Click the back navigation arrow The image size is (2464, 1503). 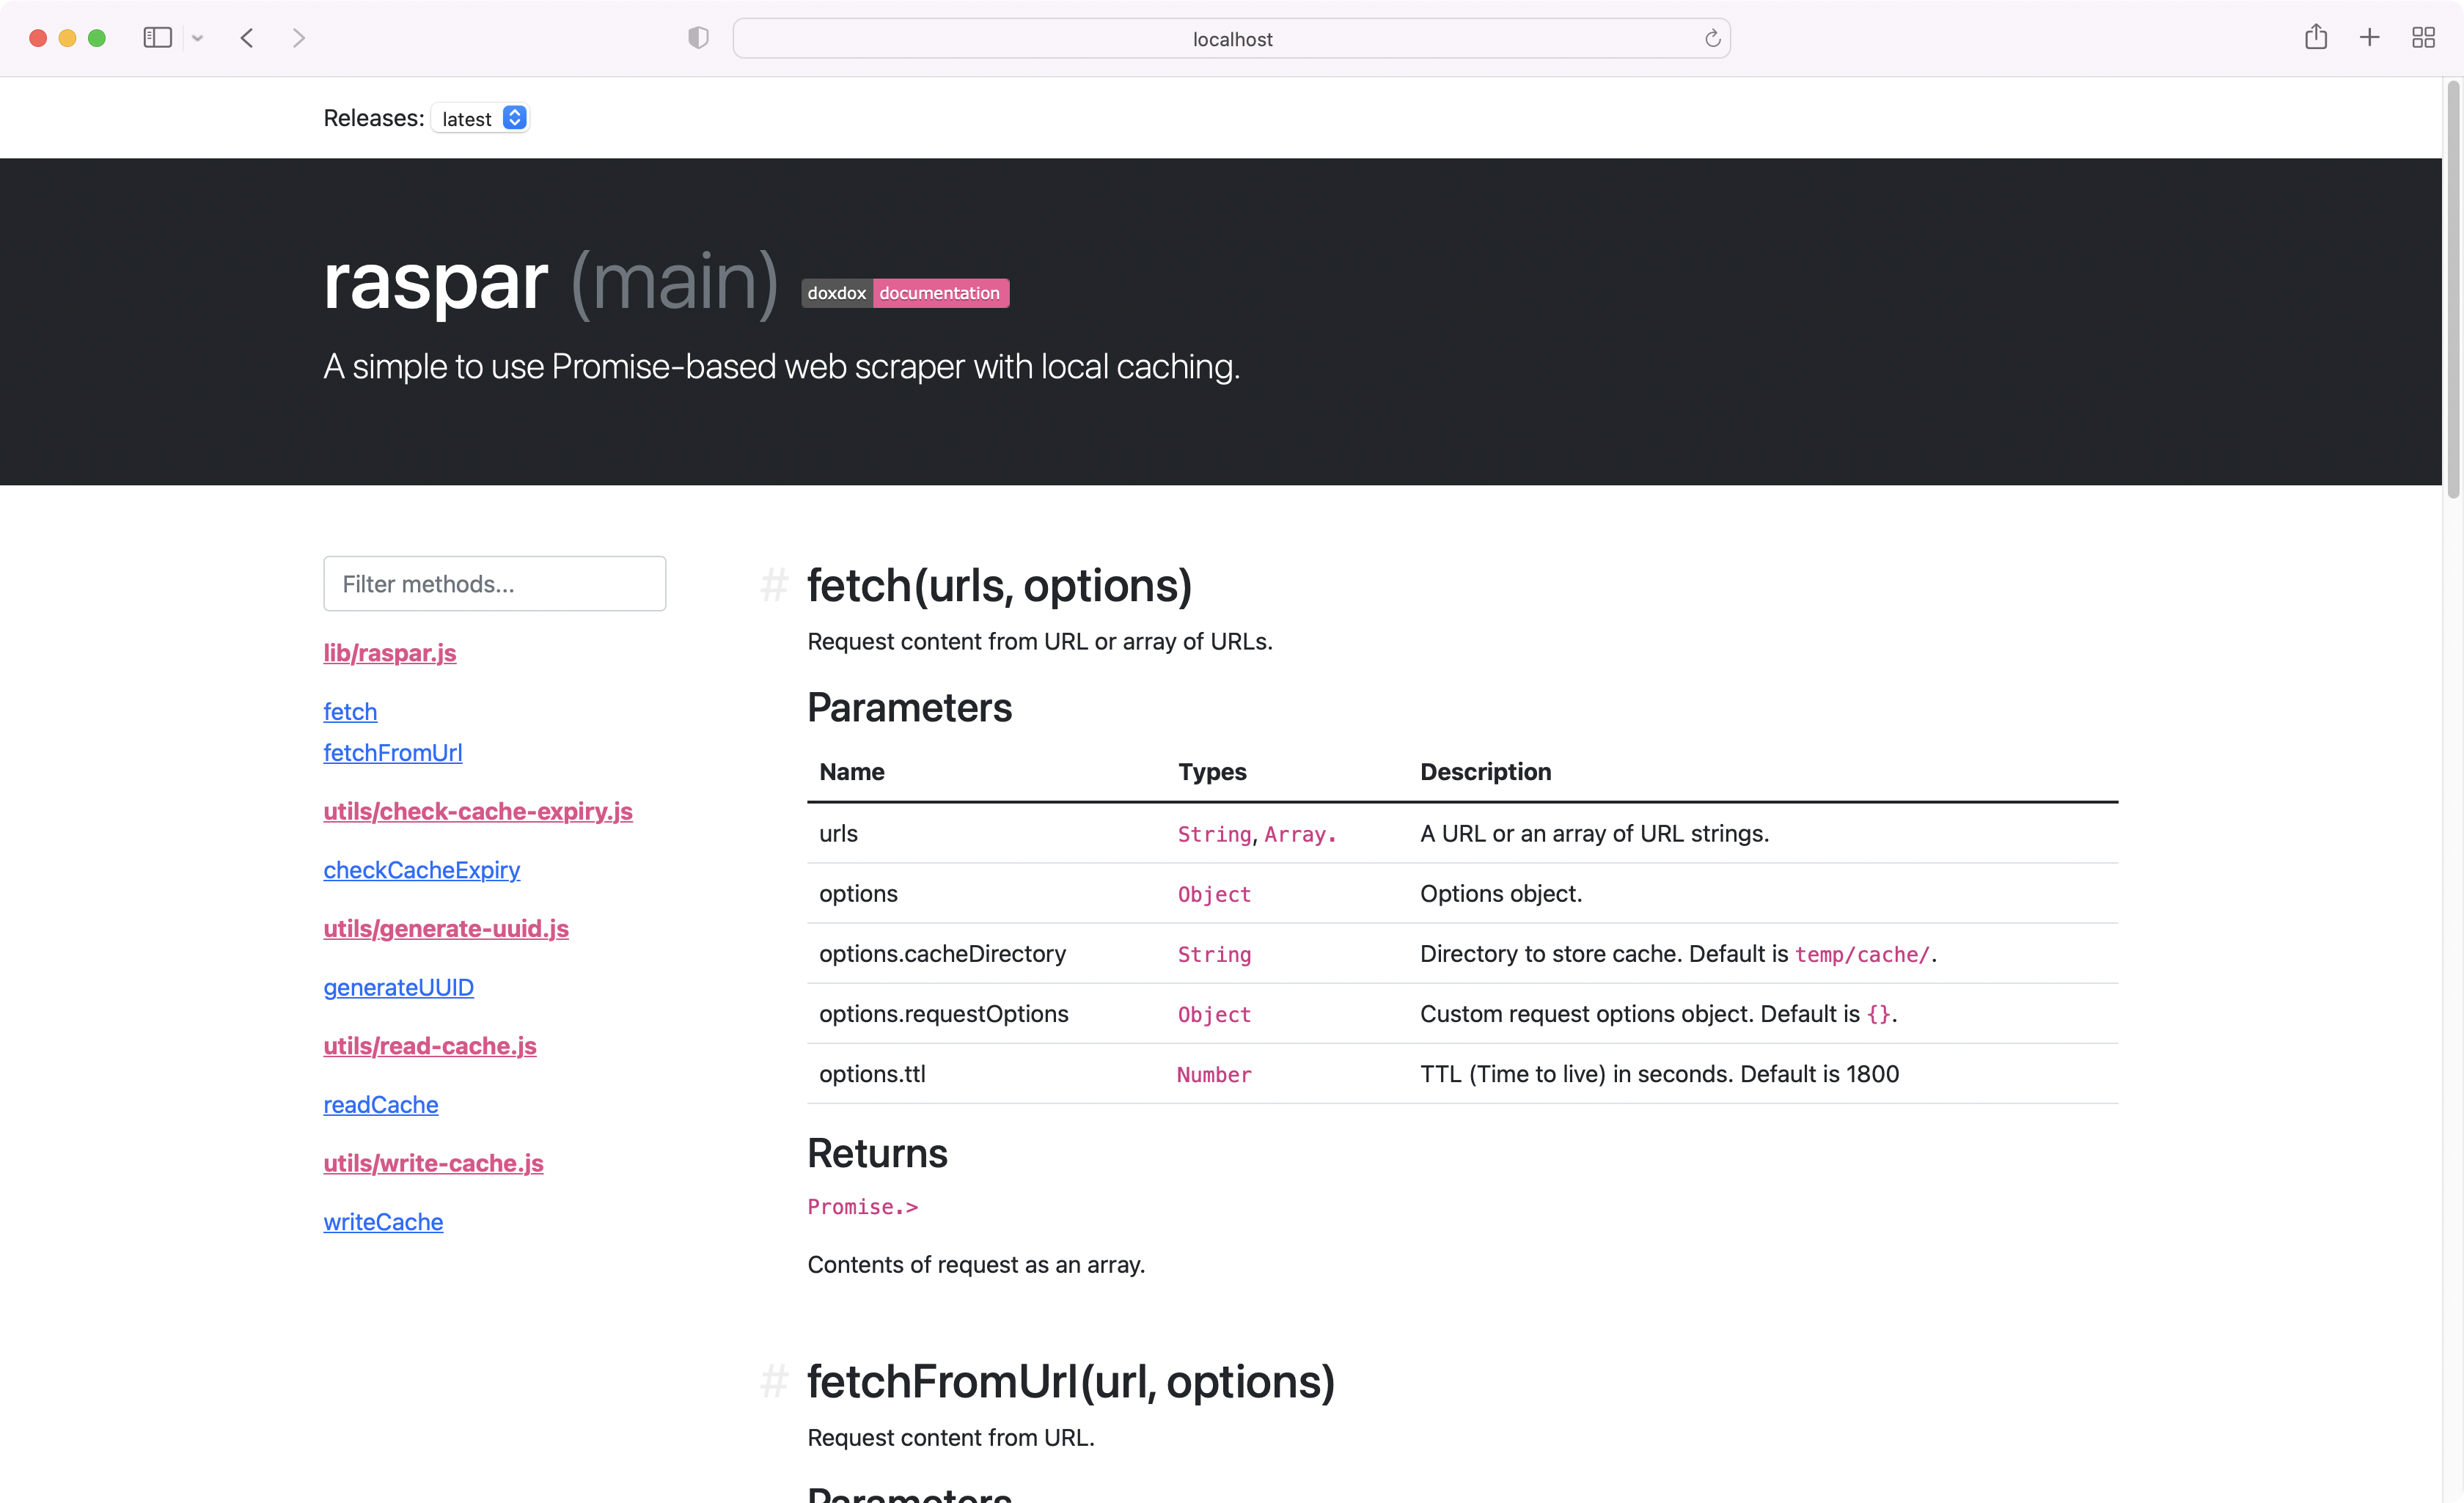[246, 38]
